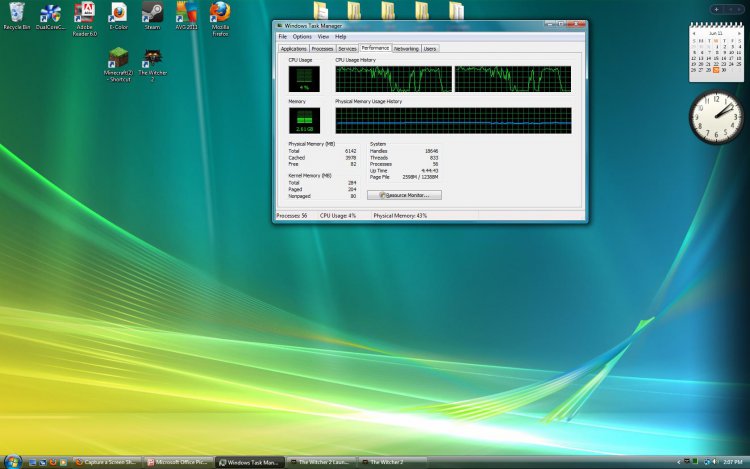Click the calendar gadget previous month arrow

(694, 33)
